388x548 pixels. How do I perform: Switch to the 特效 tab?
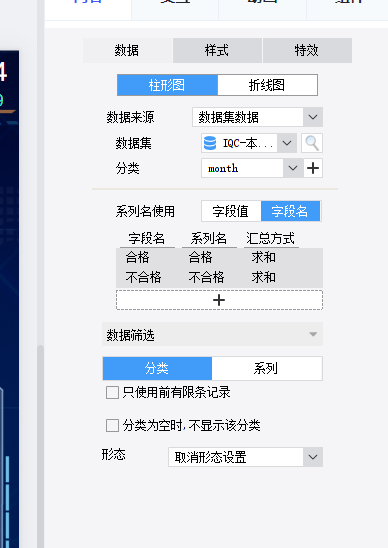(307, 50)
